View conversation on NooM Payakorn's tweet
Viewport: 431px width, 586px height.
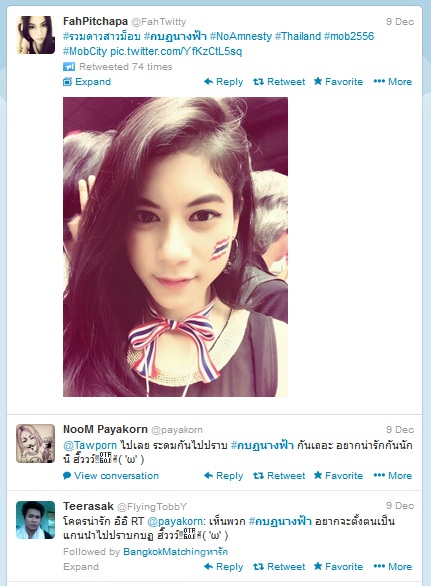111,475
